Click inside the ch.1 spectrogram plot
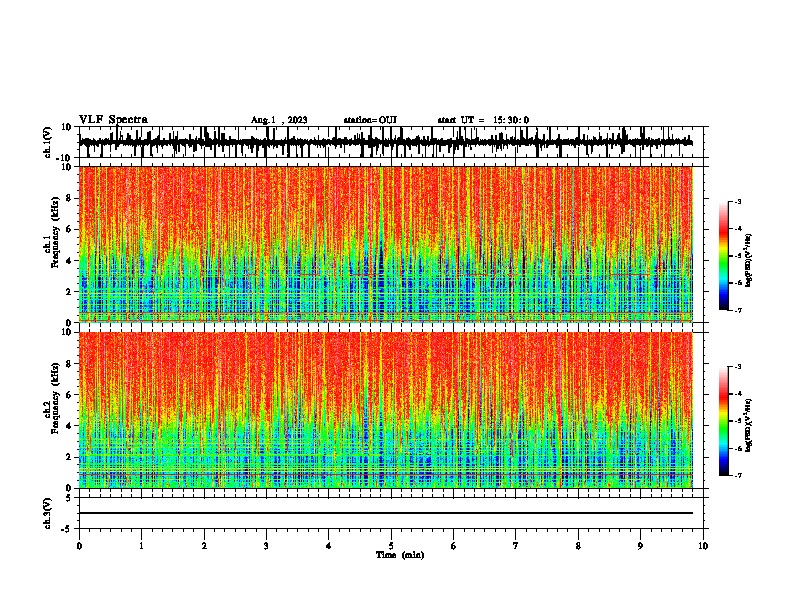Viewport: 792px width, 612px height. (x=386, y=244)
